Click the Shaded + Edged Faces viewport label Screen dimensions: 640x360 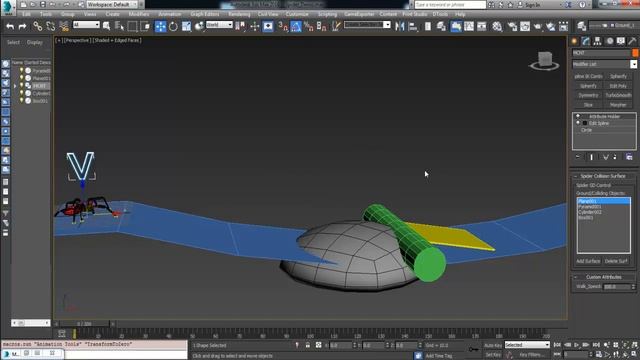click(x=117, y=40)
